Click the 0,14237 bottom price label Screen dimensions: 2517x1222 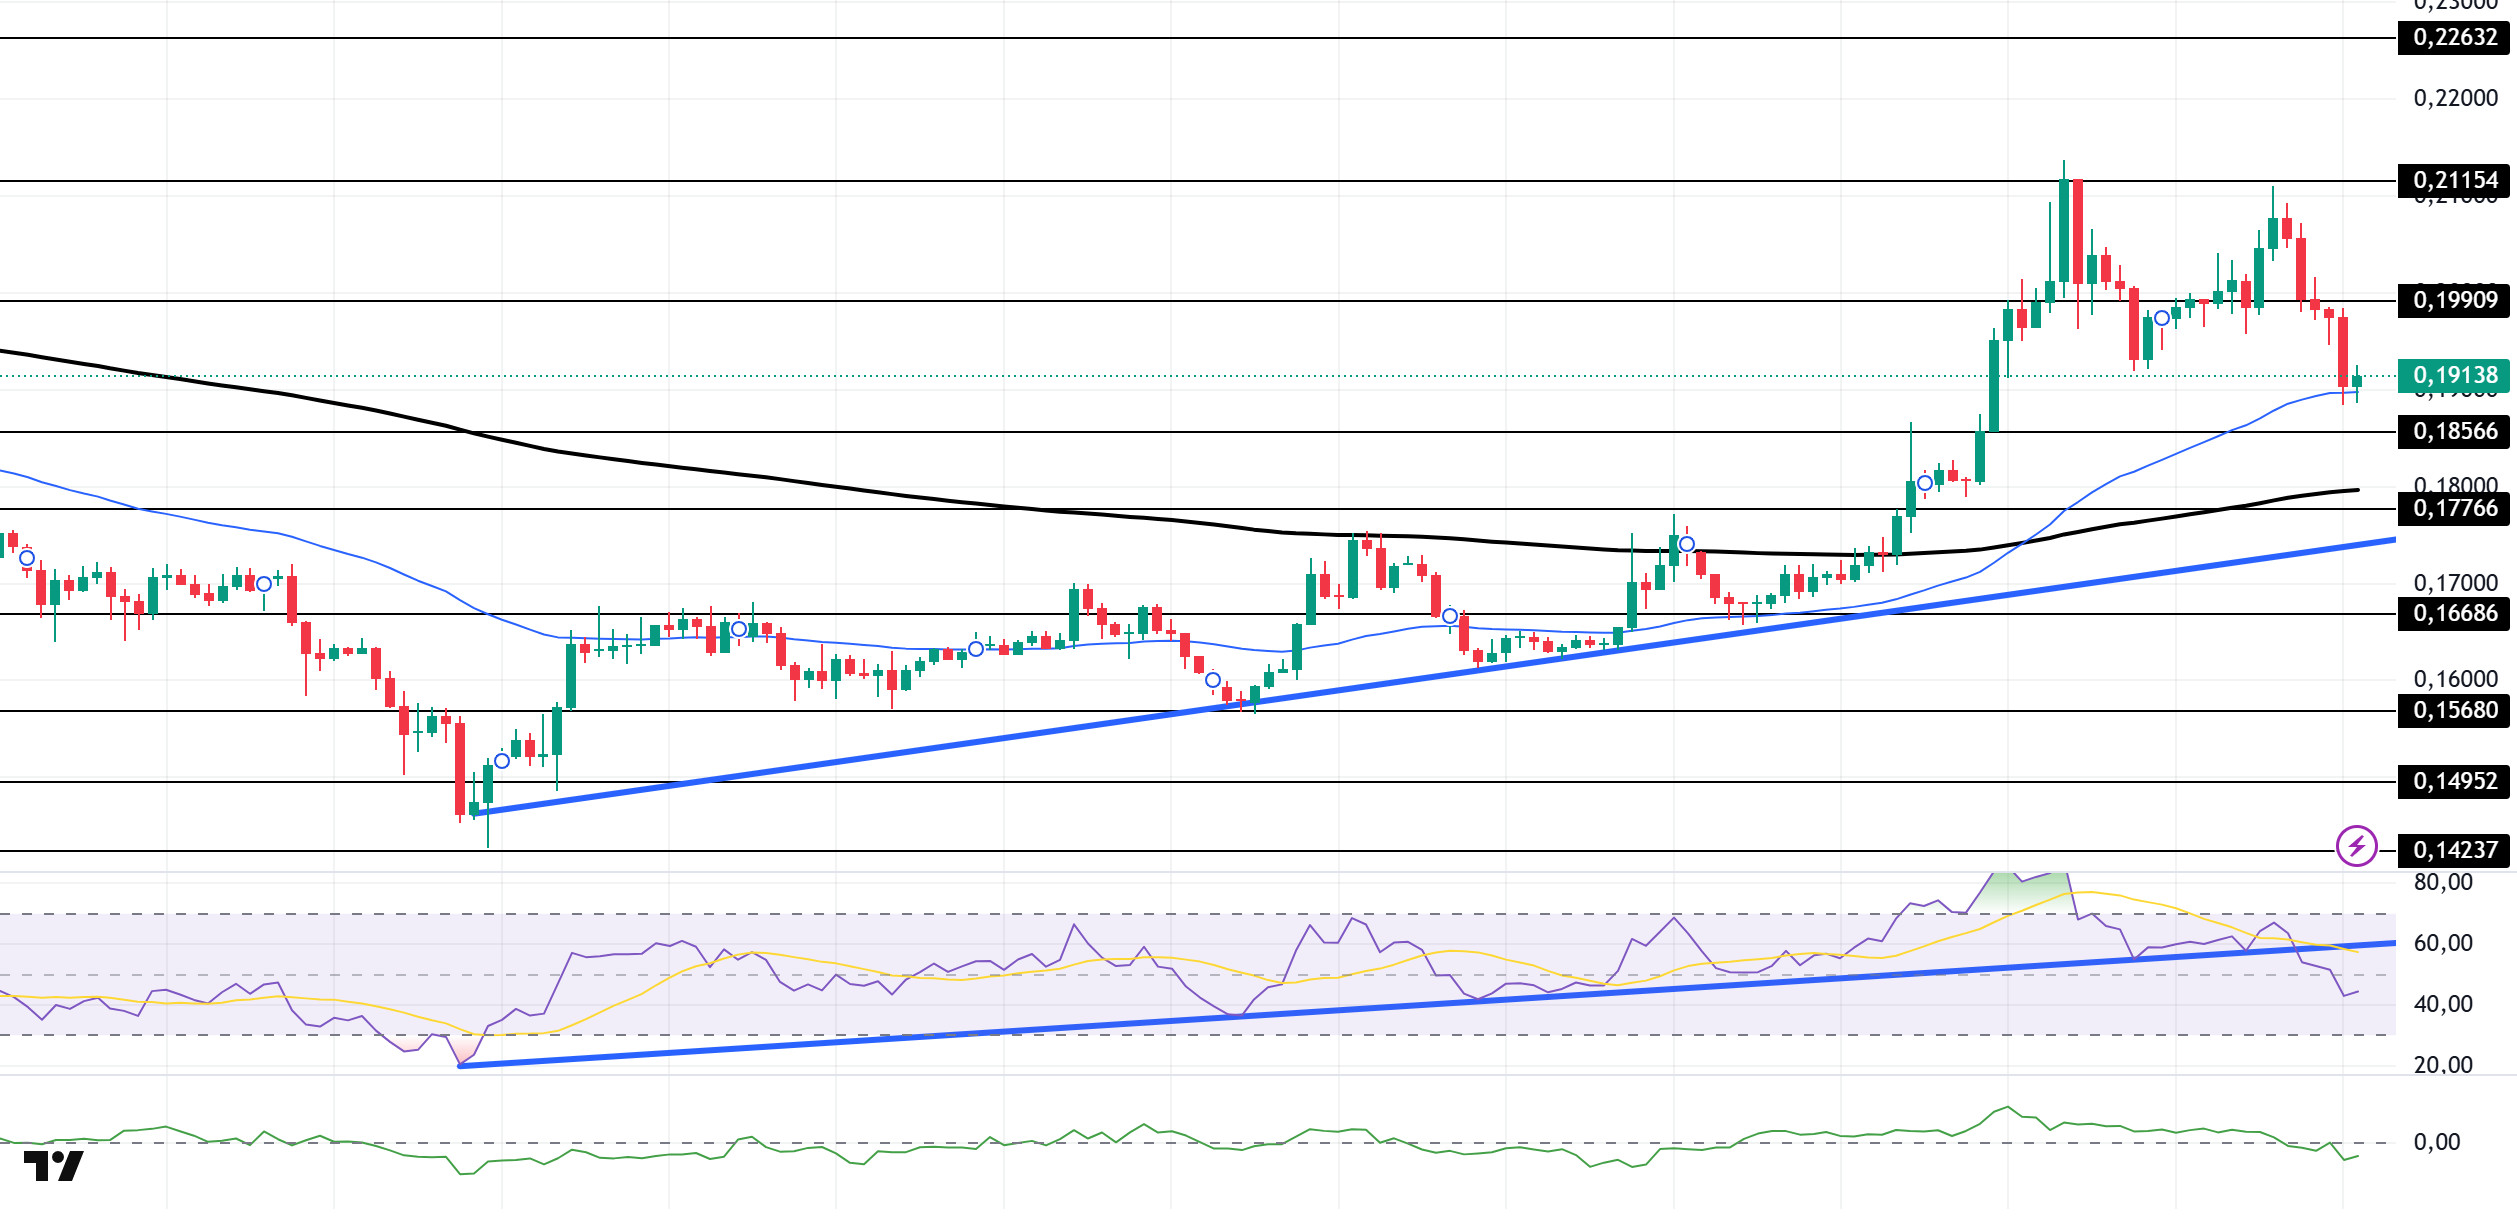coord(2454,850)
